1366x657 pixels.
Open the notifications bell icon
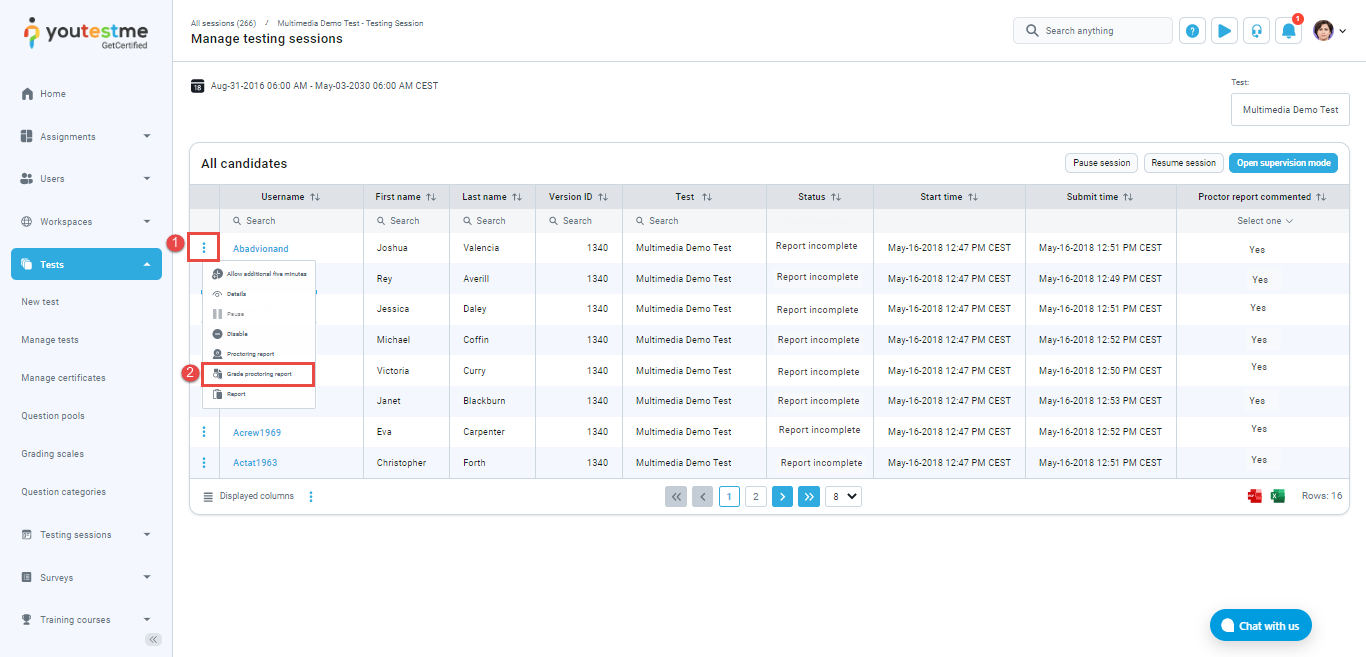point(1288,31)
